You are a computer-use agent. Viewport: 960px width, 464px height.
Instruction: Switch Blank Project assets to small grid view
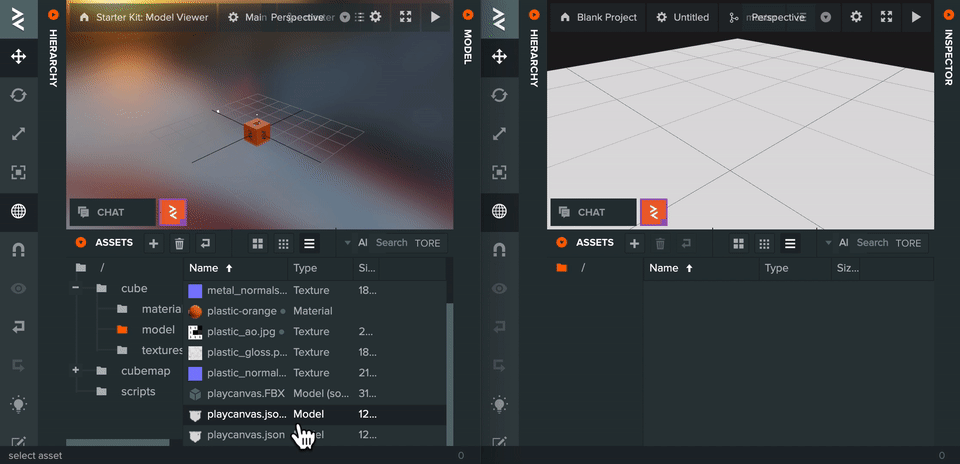(764, 244)
